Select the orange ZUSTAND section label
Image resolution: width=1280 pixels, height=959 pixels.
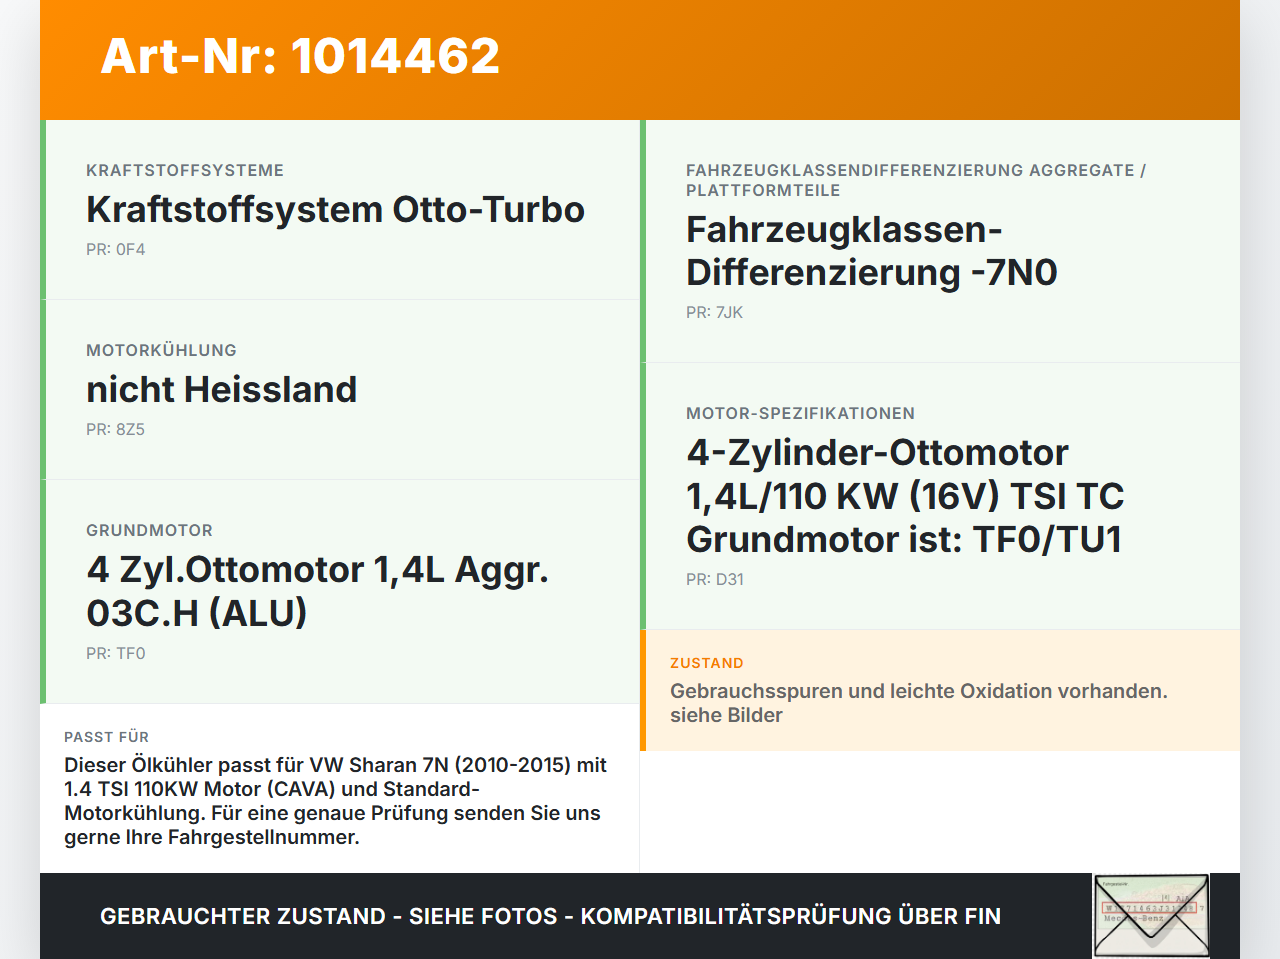pyautogui.click(x=706, y=662)
